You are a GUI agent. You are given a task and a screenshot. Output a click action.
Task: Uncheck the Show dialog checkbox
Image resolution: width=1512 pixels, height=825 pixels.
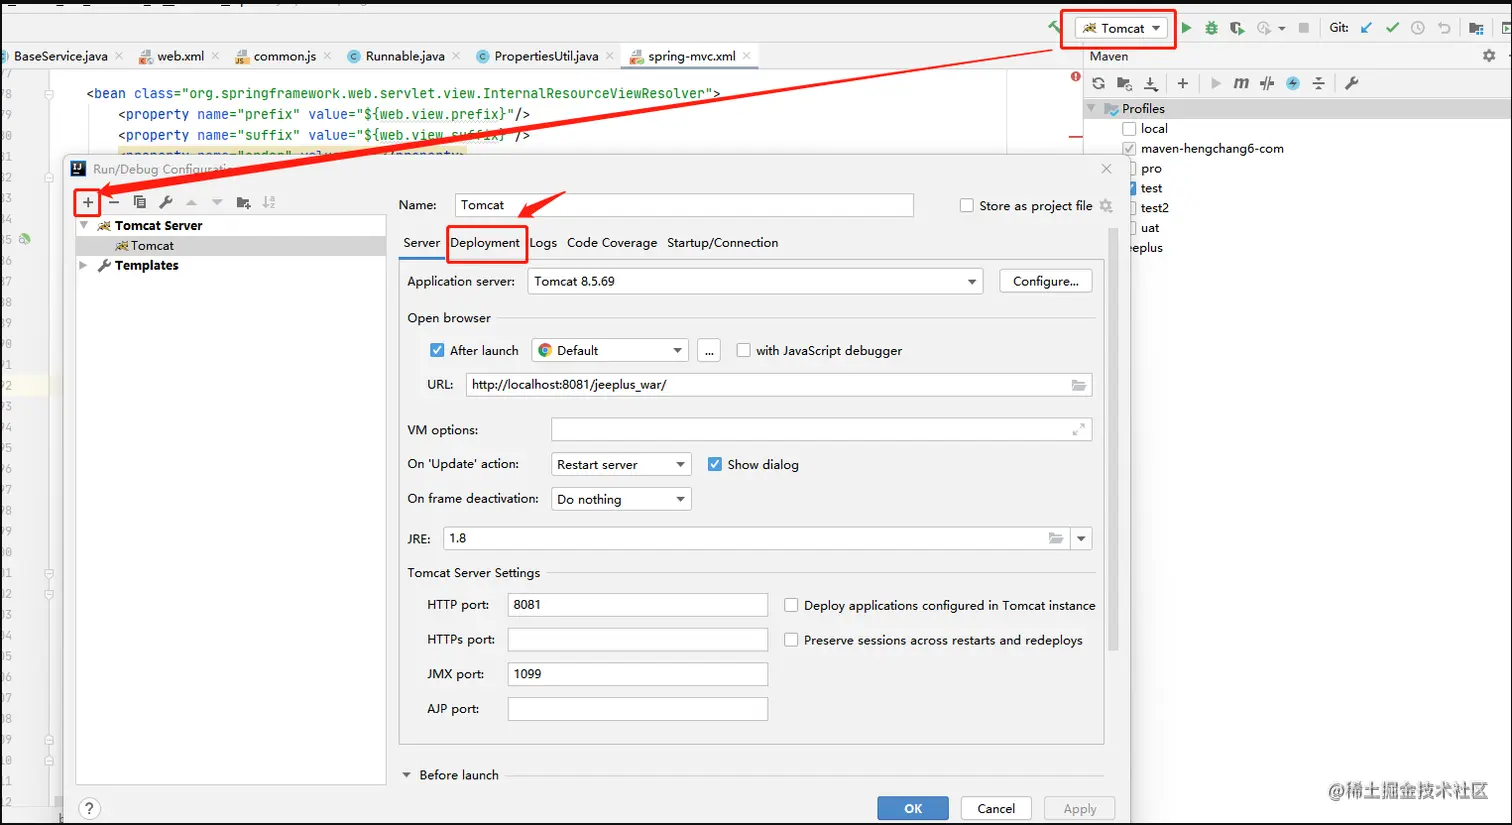715,464
